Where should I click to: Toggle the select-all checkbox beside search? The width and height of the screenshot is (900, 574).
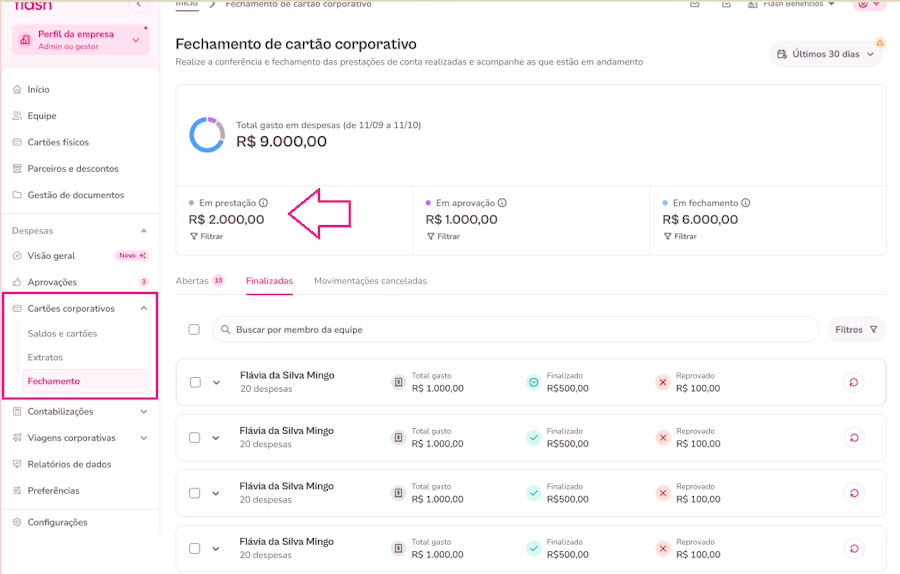point(194,329)
